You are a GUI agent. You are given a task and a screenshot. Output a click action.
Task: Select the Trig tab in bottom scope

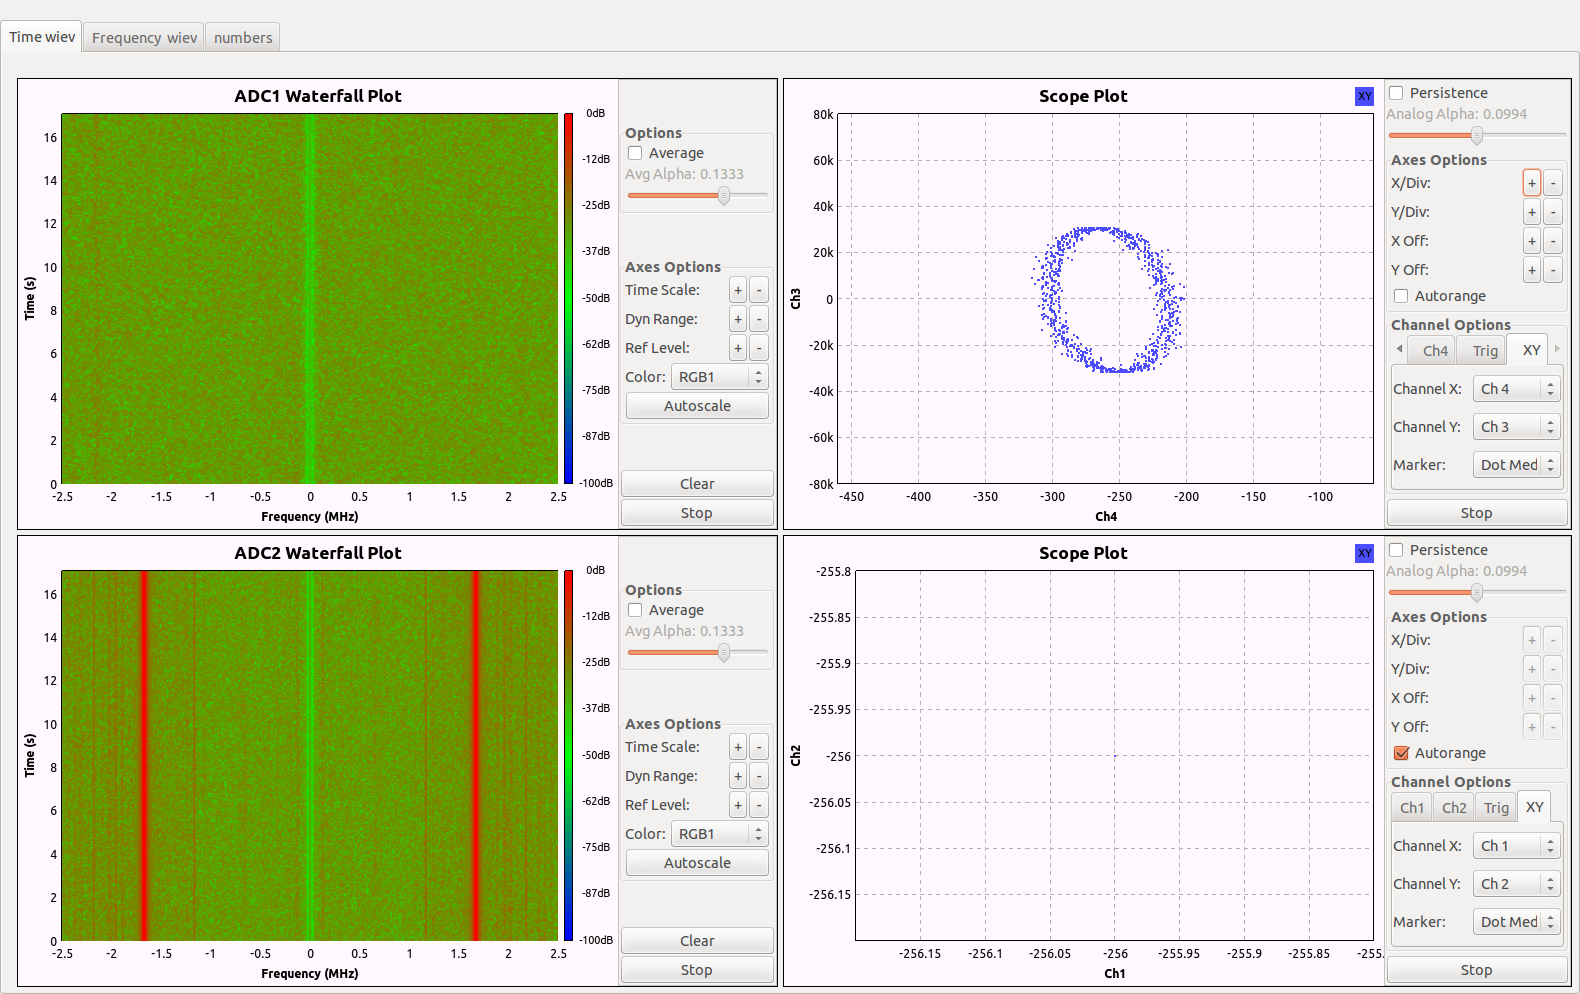click(x=1496, y=808)
